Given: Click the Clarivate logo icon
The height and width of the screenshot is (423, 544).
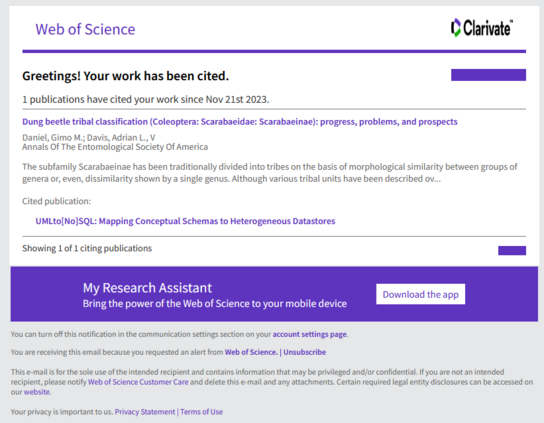Looking at the screenshot, I should (x=456, y=28).
